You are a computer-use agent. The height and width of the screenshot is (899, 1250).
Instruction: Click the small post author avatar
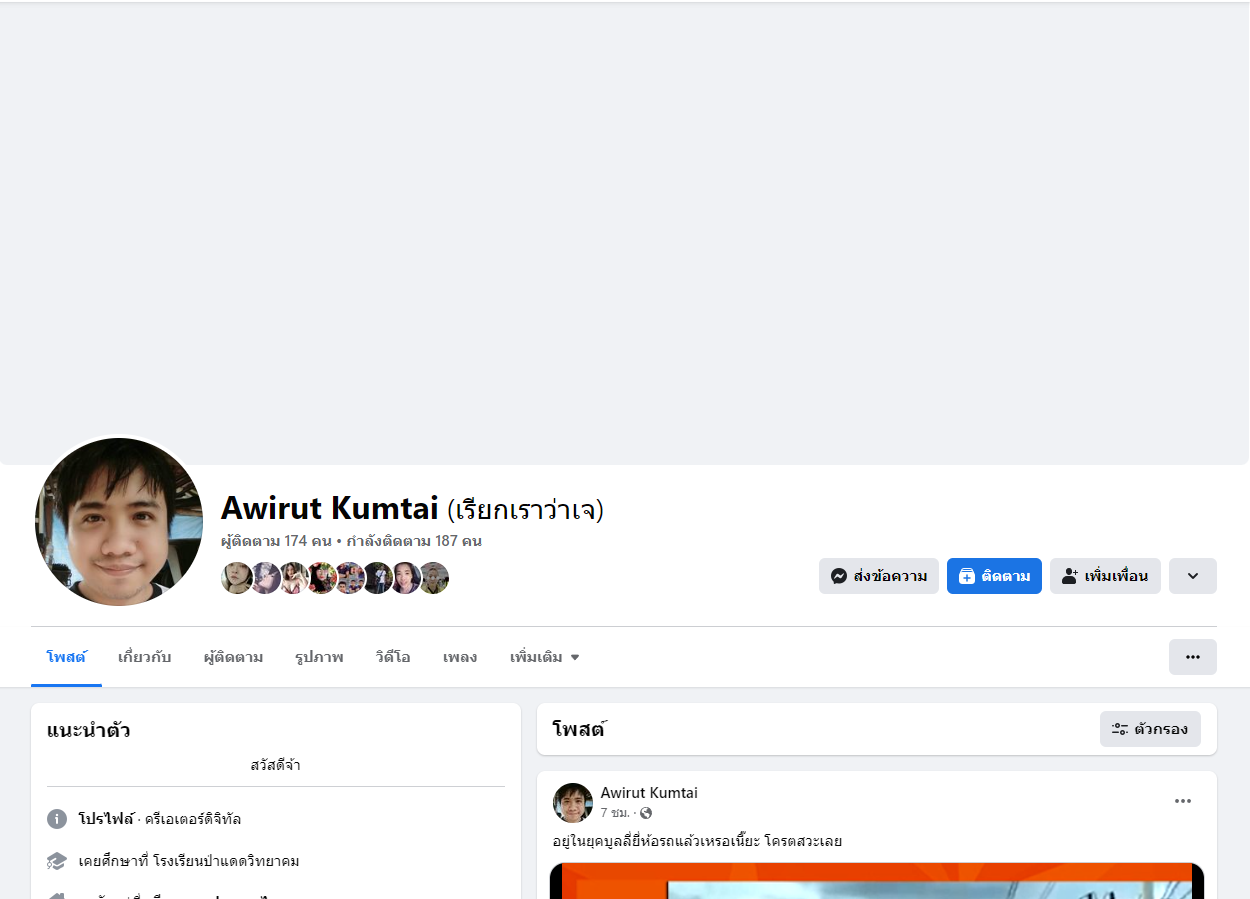point(573,803)
